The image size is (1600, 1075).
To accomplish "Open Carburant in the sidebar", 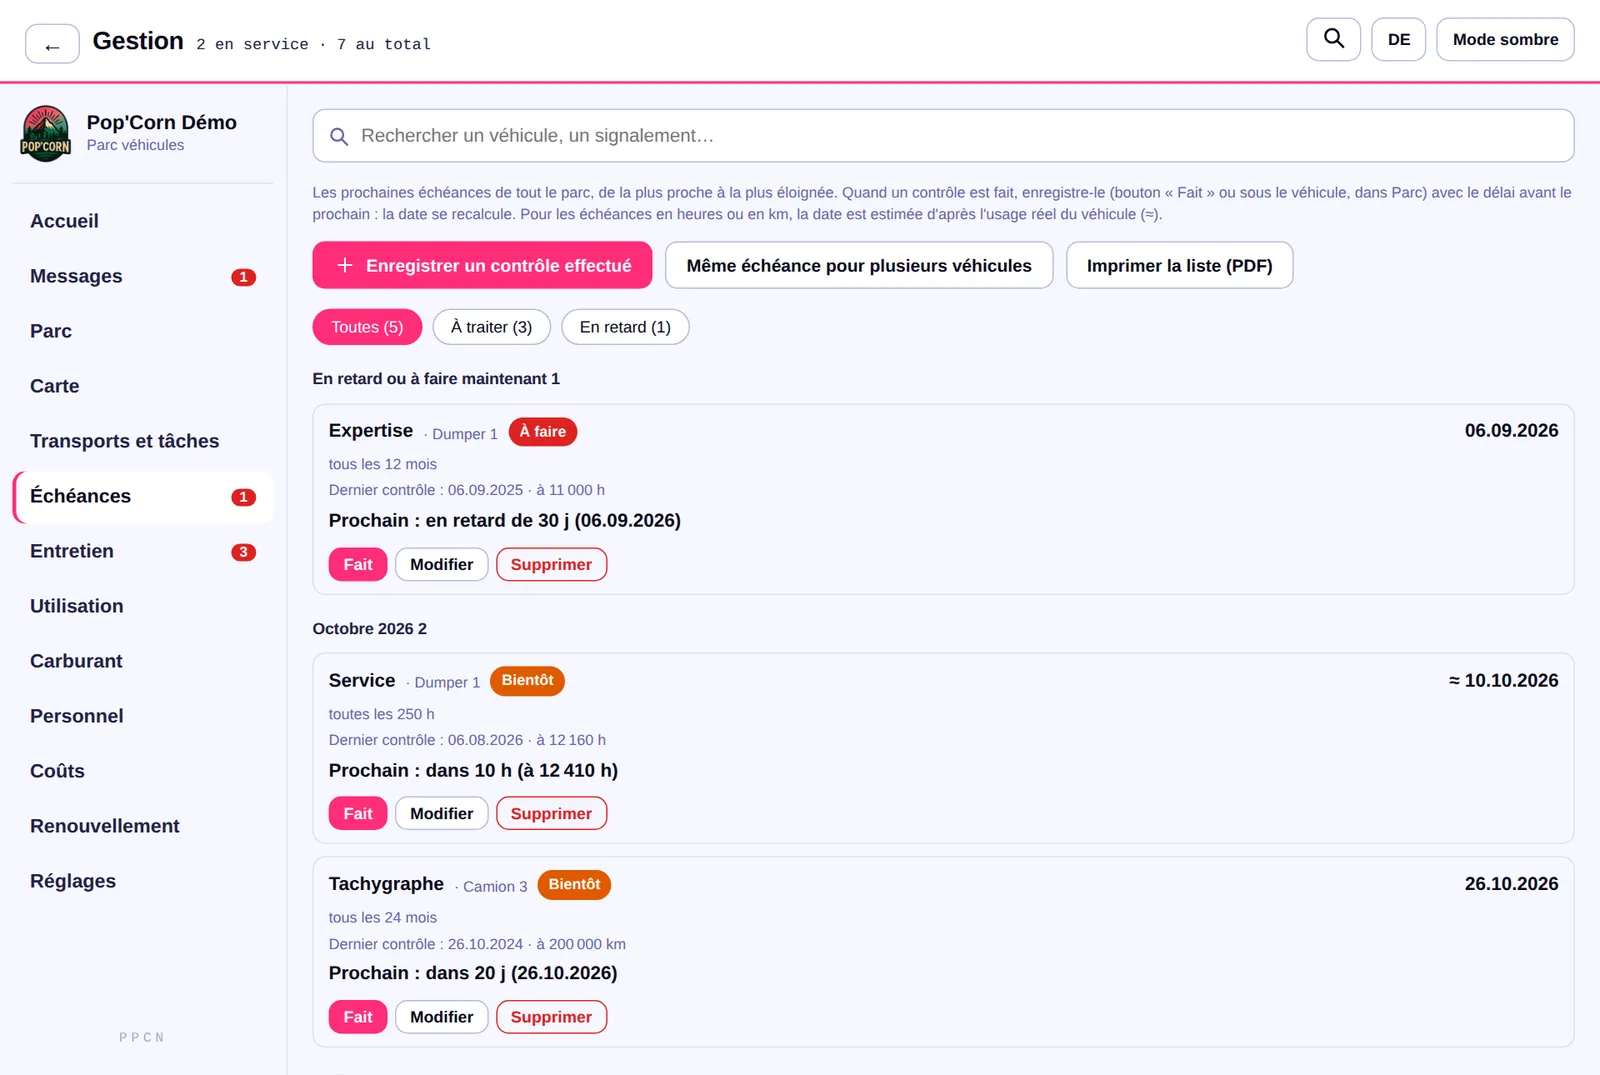I will click(143, 661).
